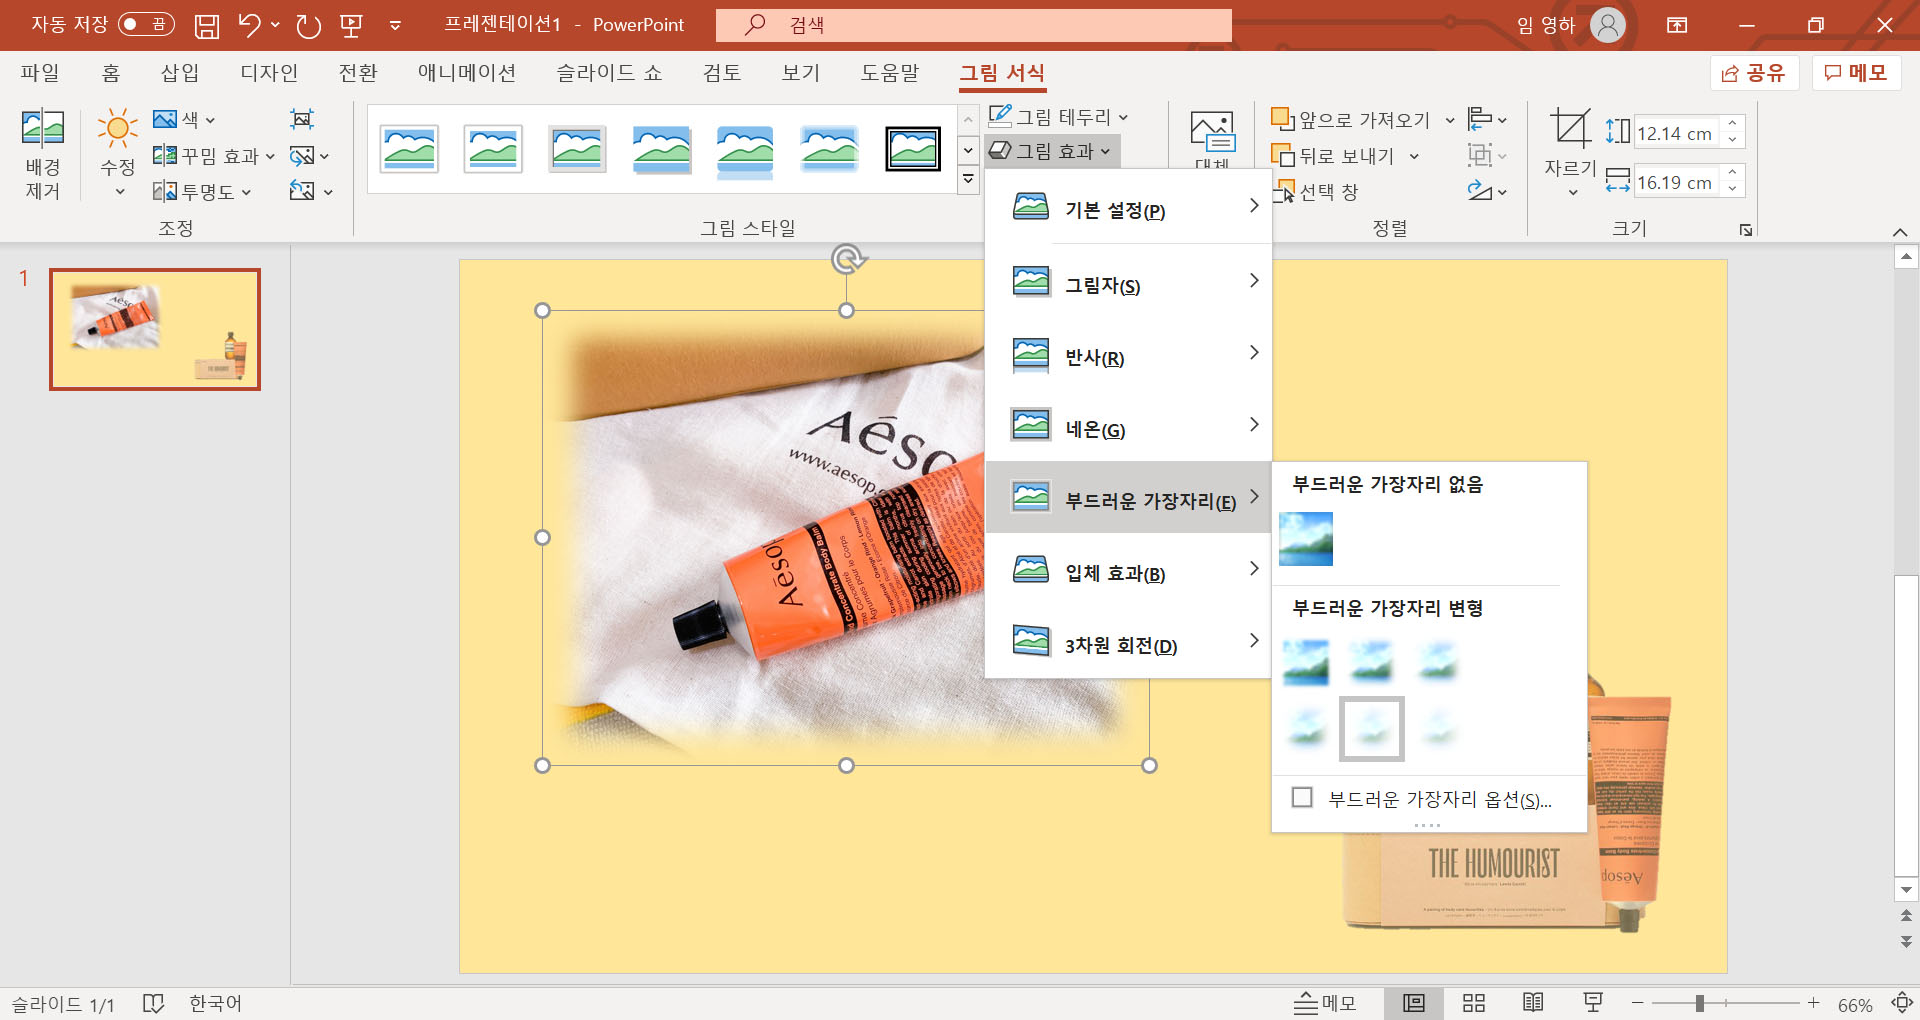Click the zoom slider handle
Viewport: 1920px width, 1020px height.
point(1699,1003)
